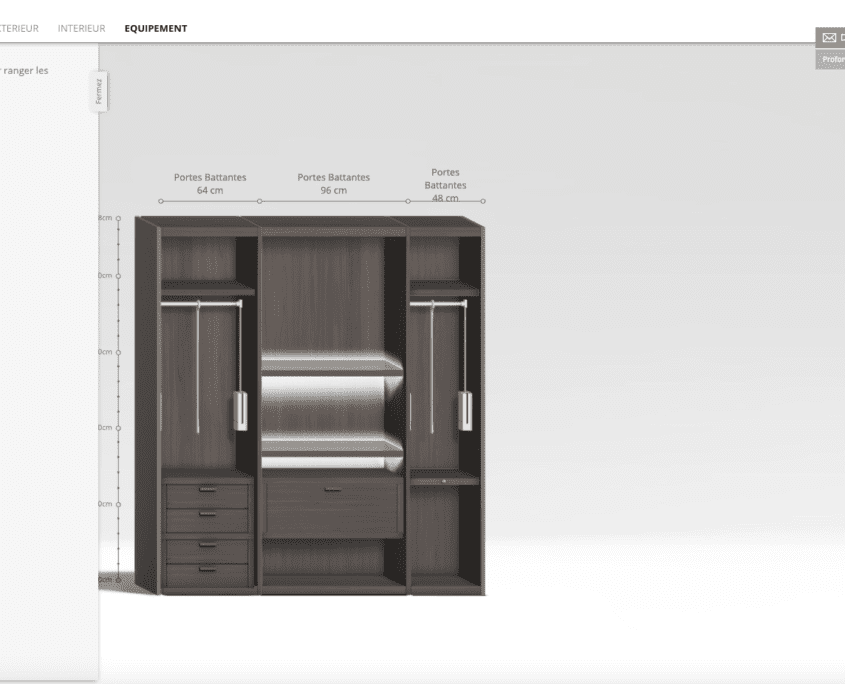Screen dimensions: 845x684
Task: Select the large drawer in center compartment
Action: click(333, 505)
